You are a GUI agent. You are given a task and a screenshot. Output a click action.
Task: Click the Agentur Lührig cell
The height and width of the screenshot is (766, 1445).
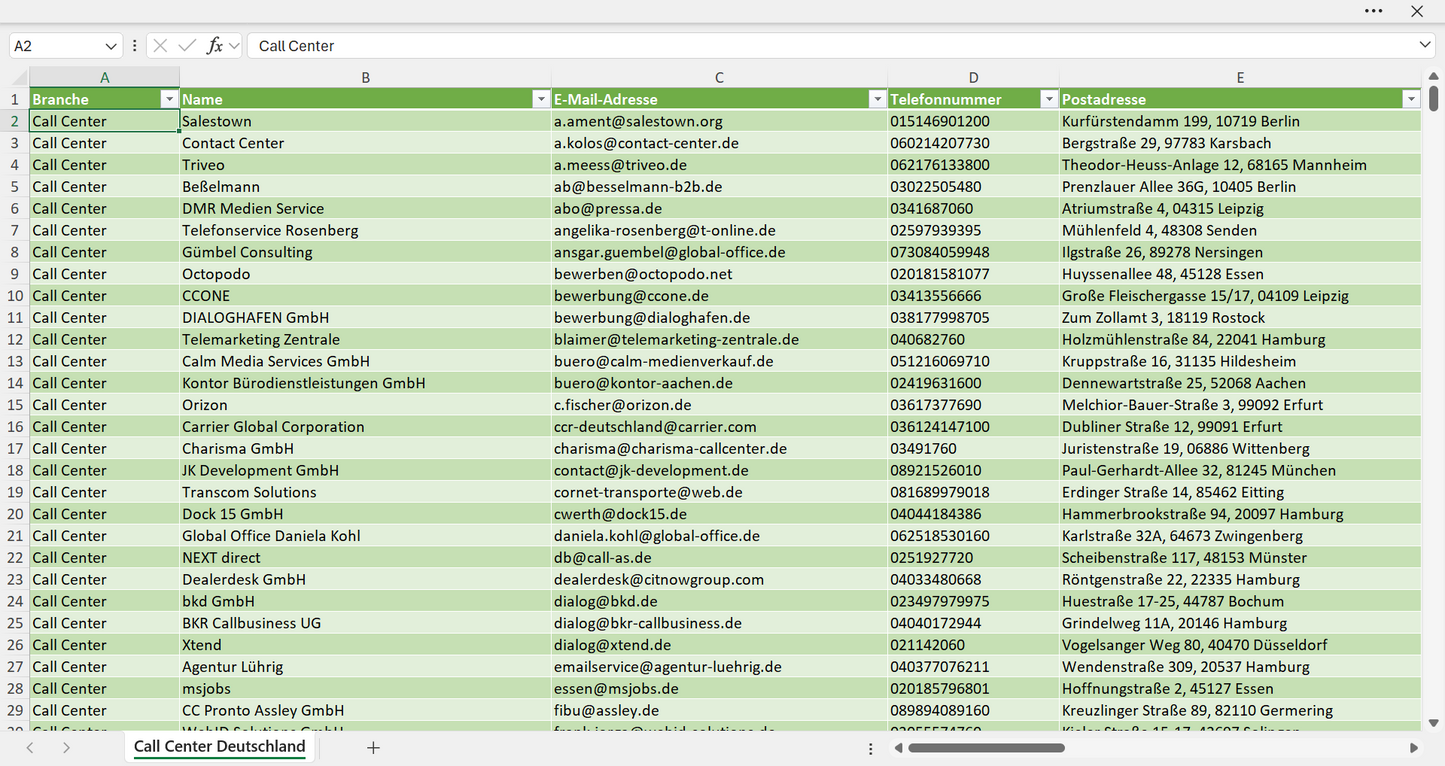365,667
